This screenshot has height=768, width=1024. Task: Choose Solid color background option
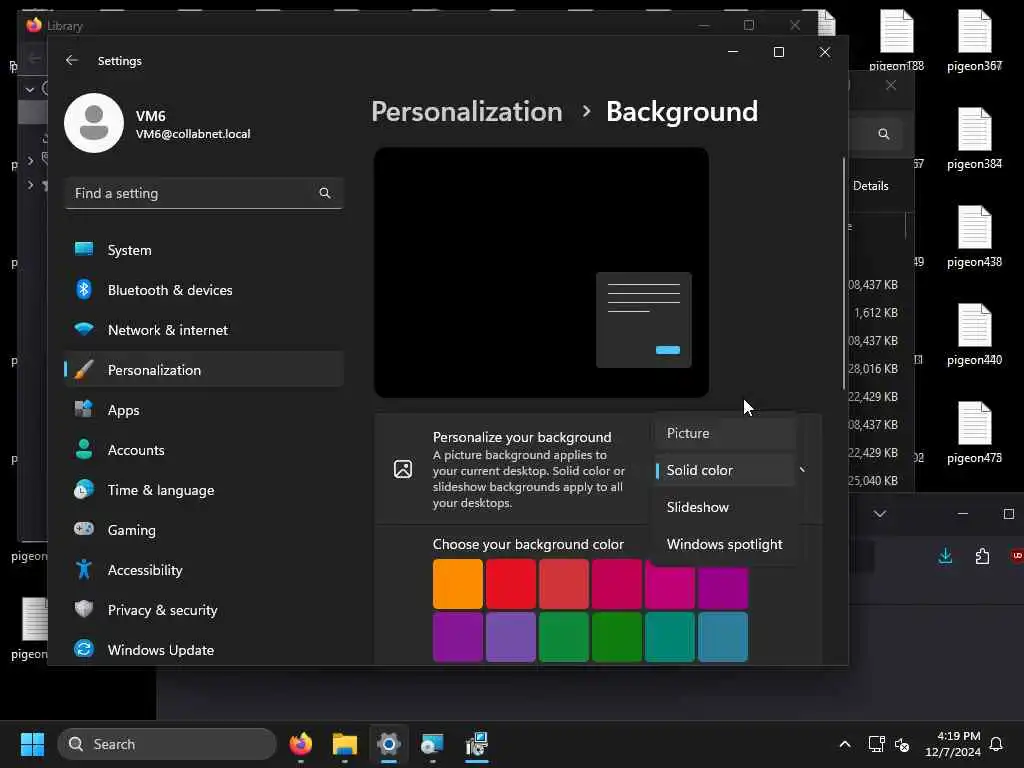tap(724, 470)
